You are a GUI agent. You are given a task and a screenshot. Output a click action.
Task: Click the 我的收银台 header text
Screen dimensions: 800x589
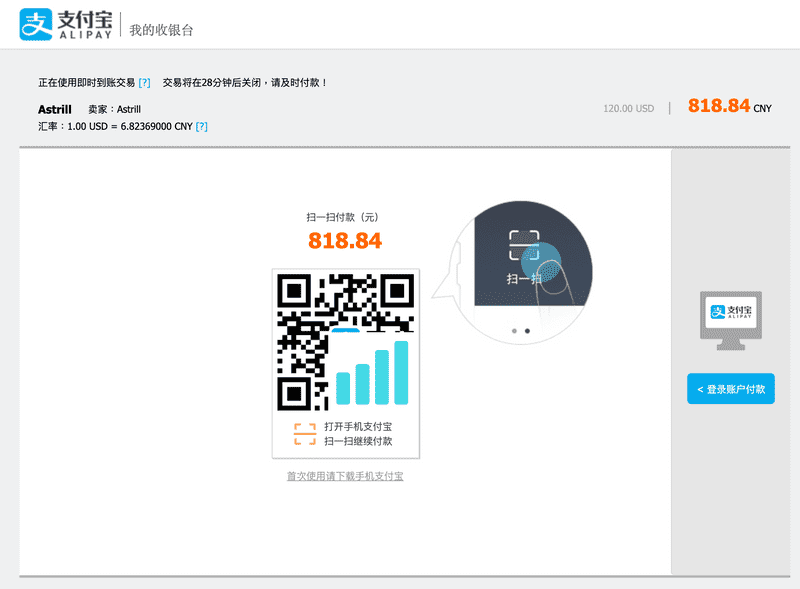[x=161, y=30]
